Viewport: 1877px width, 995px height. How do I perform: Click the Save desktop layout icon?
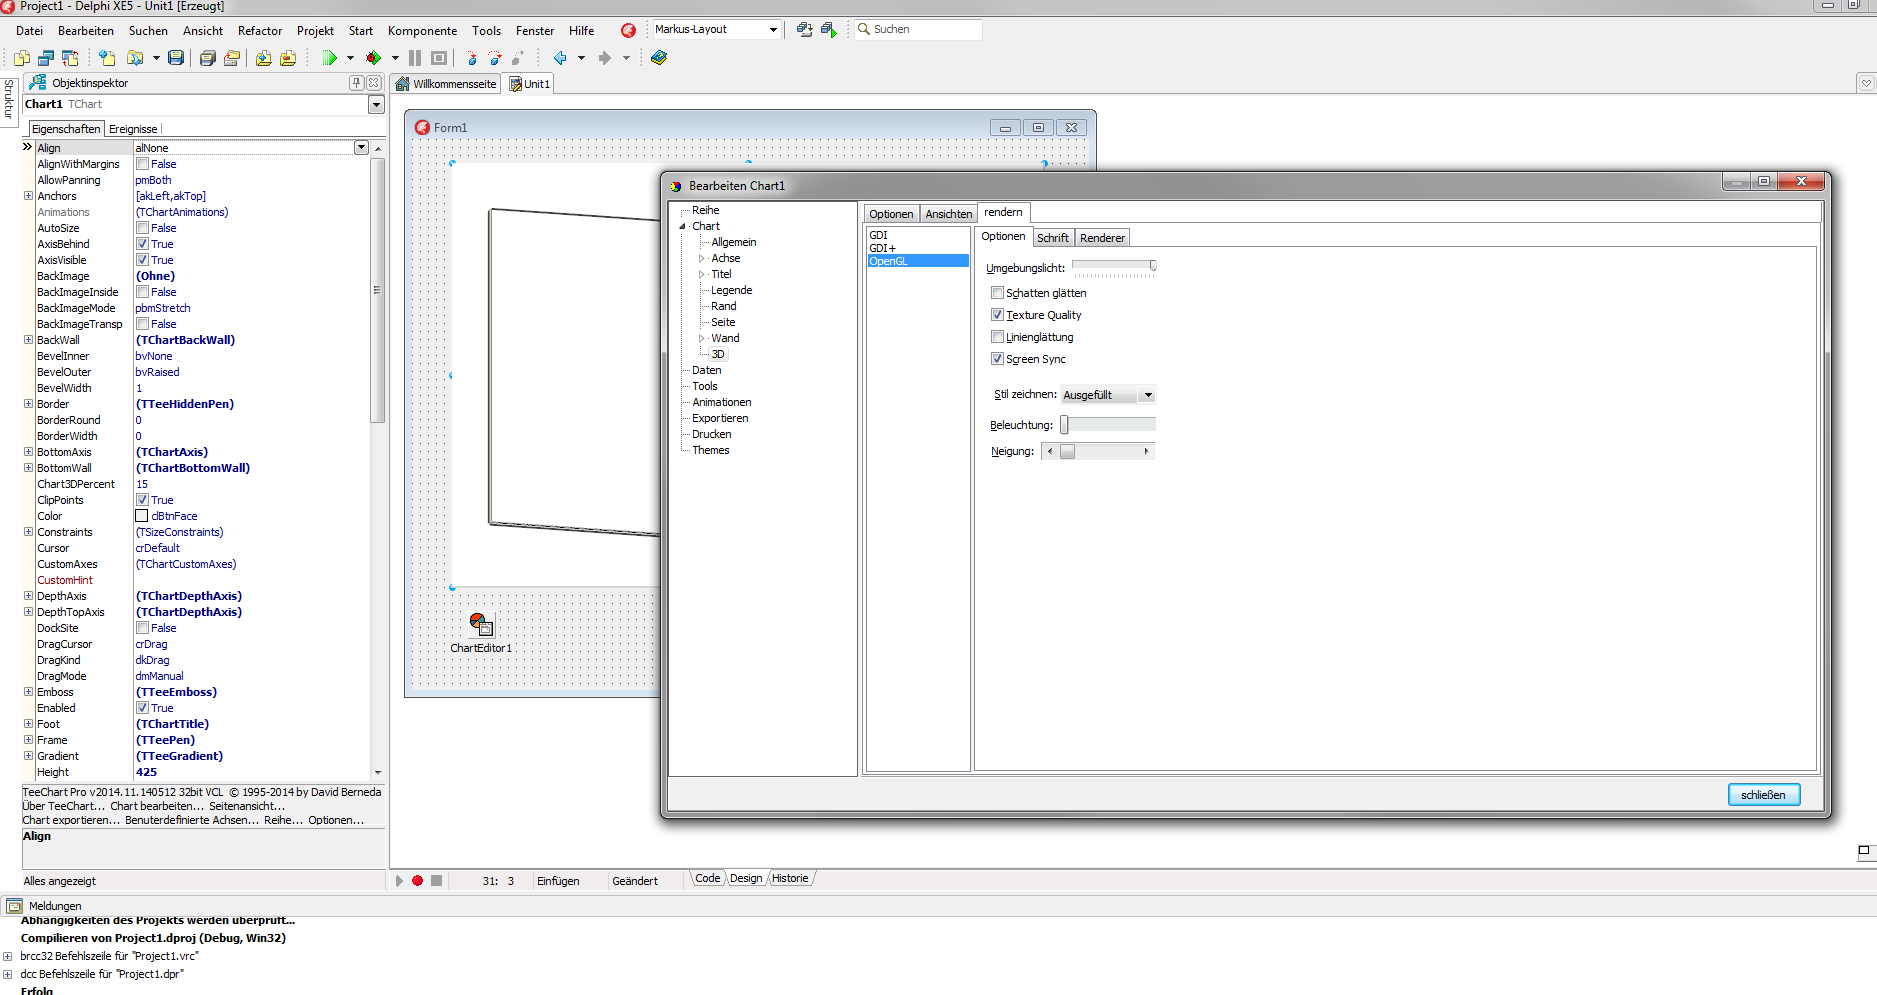click(804, 30)
